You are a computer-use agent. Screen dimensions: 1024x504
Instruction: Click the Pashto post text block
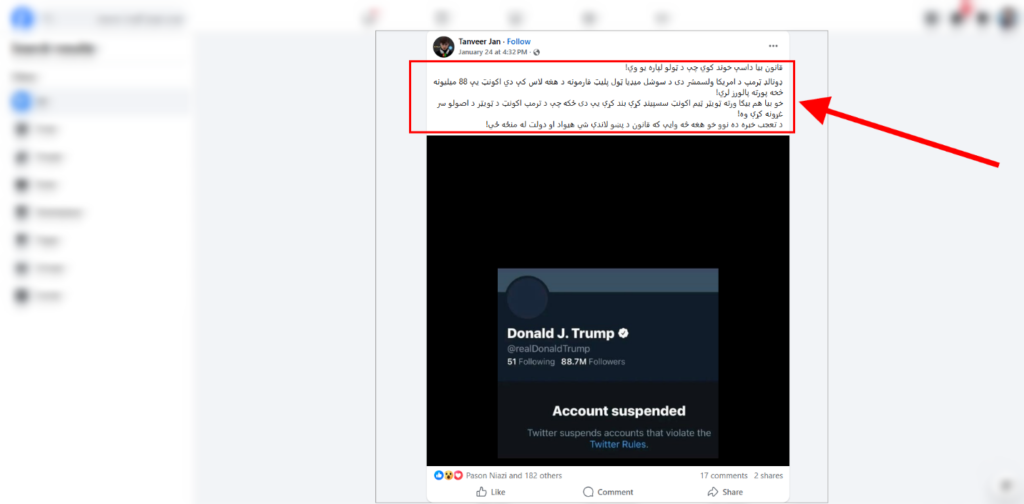(x=603, y=97)
